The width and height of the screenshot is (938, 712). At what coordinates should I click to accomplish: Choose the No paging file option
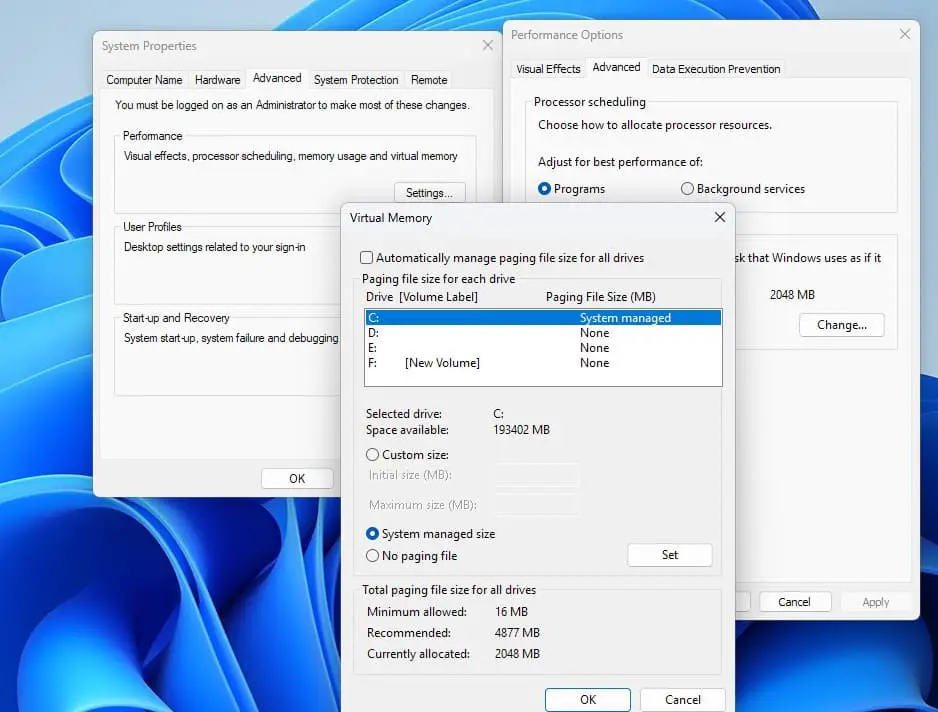373,556
